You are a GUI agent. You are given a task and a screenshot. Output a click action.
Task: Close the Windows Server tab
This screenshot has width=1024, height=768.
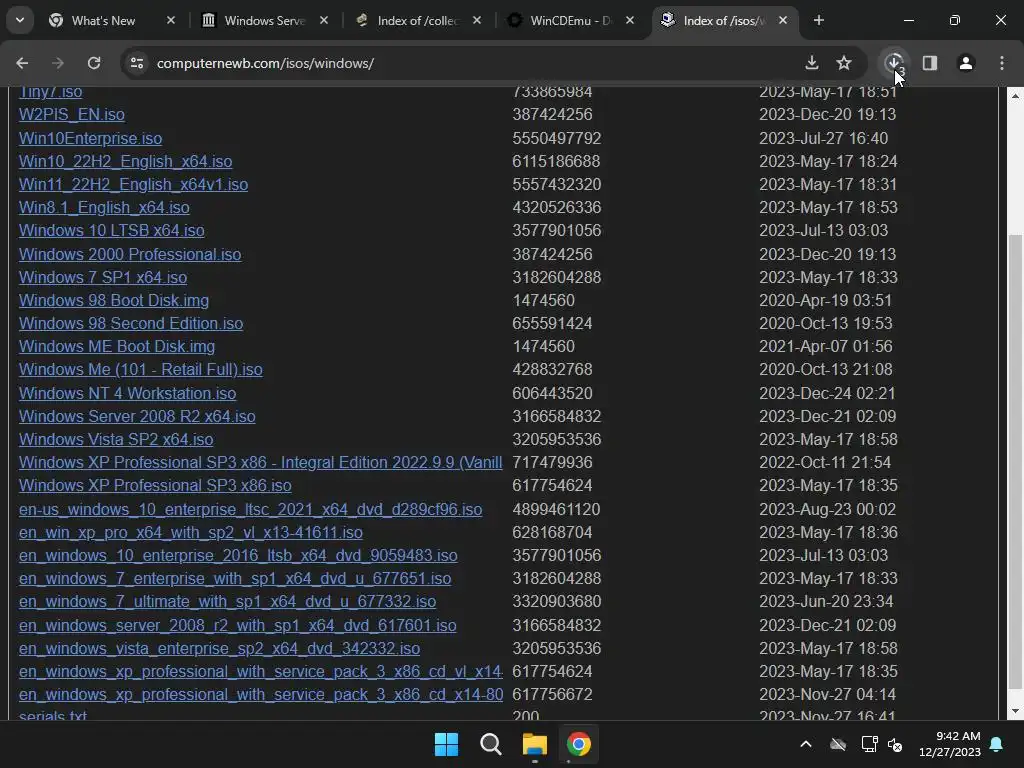pos(324,20)
